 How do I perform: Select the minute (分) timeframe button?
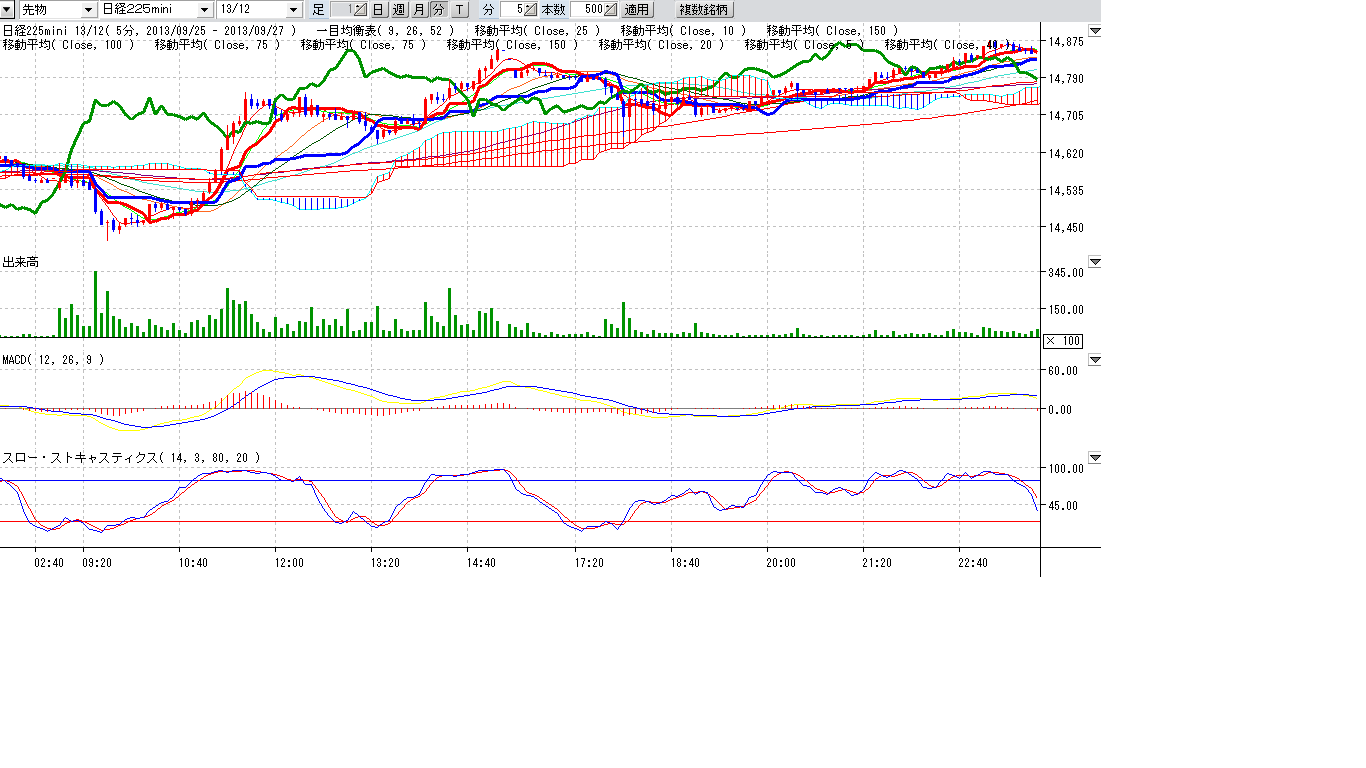(439, 10)
